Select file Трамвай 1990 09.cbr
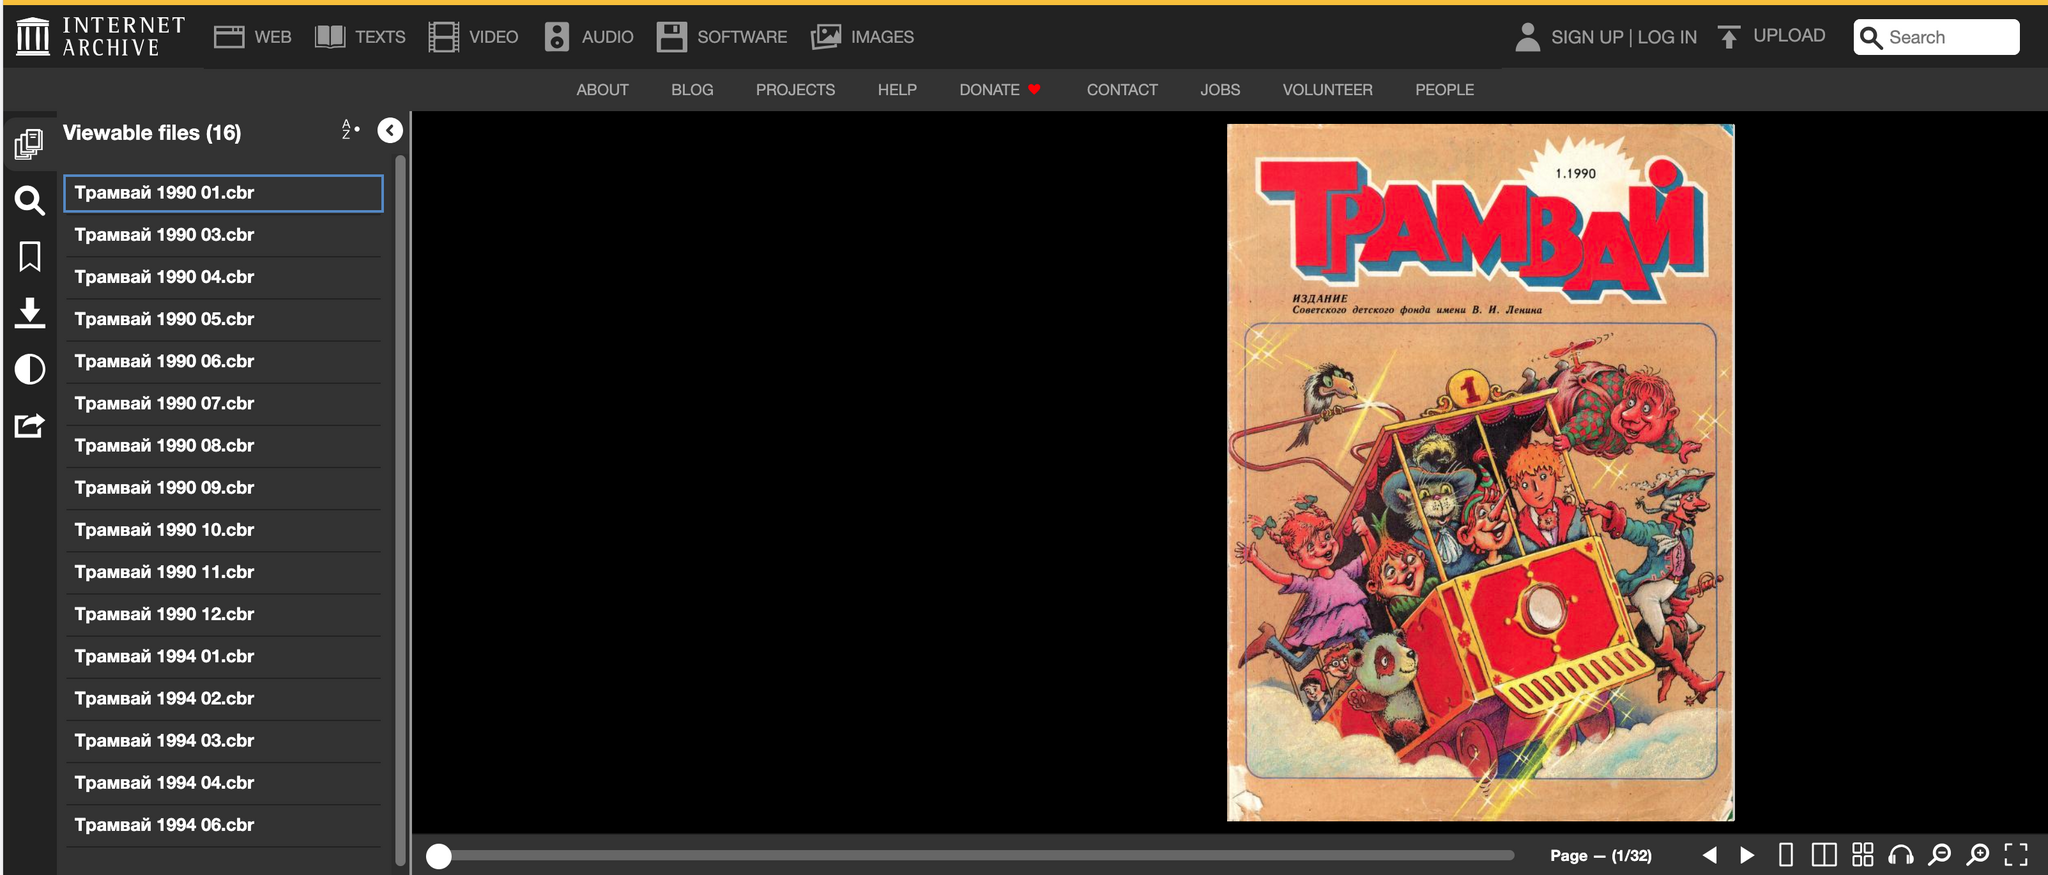 [223, 488]
